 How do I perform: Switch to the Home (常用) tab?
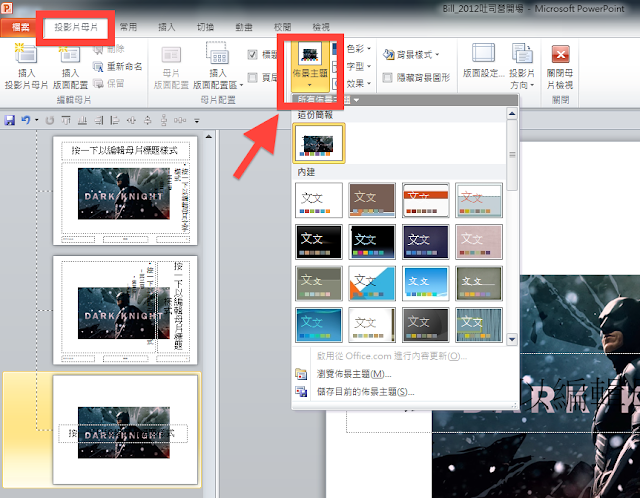[x=128, y=27]
